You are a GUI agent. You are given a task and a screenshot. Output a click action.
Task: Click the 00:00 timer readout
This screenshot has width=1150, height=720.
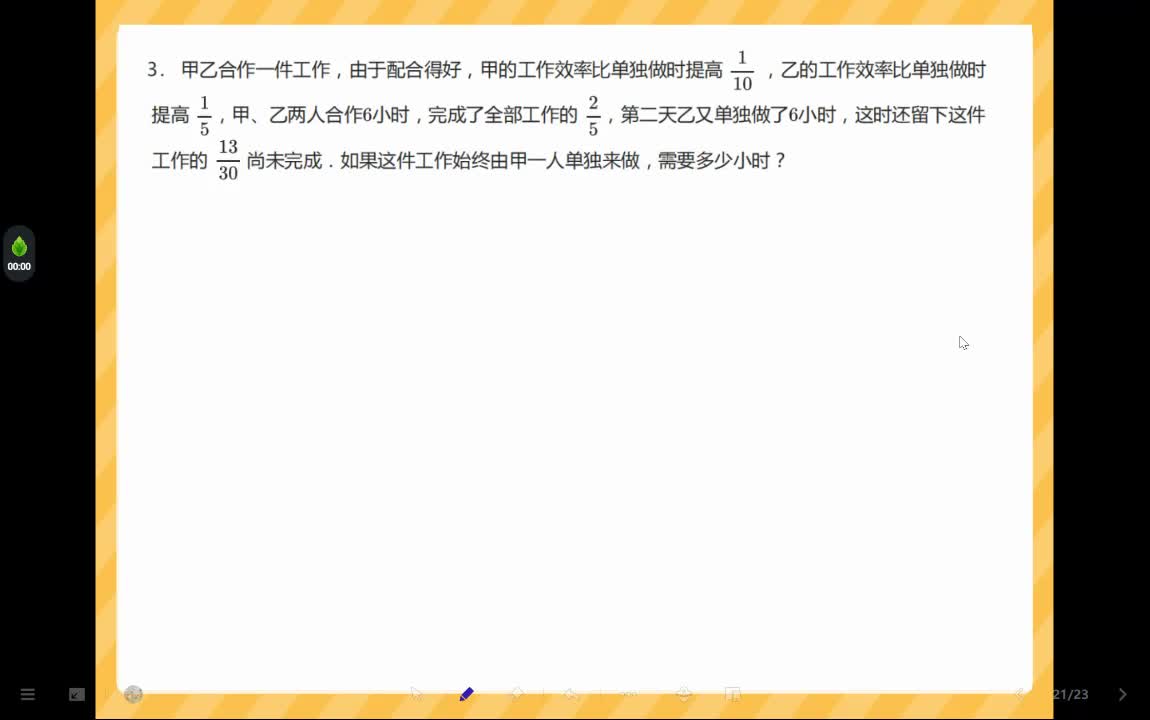pos(19,267)
